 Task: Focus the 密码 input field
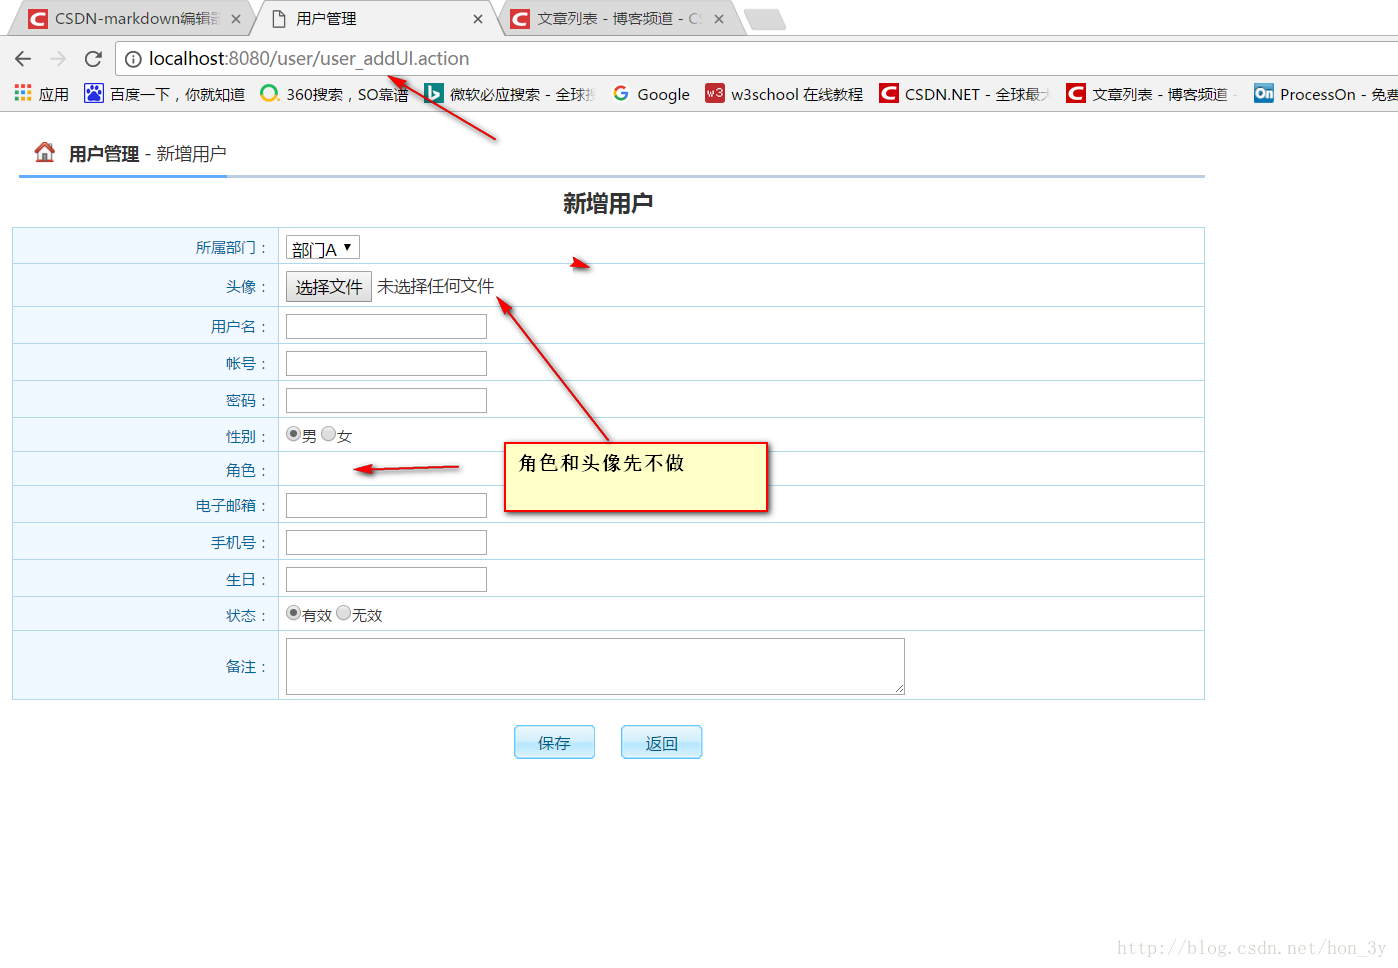click(x=386, y=401)
